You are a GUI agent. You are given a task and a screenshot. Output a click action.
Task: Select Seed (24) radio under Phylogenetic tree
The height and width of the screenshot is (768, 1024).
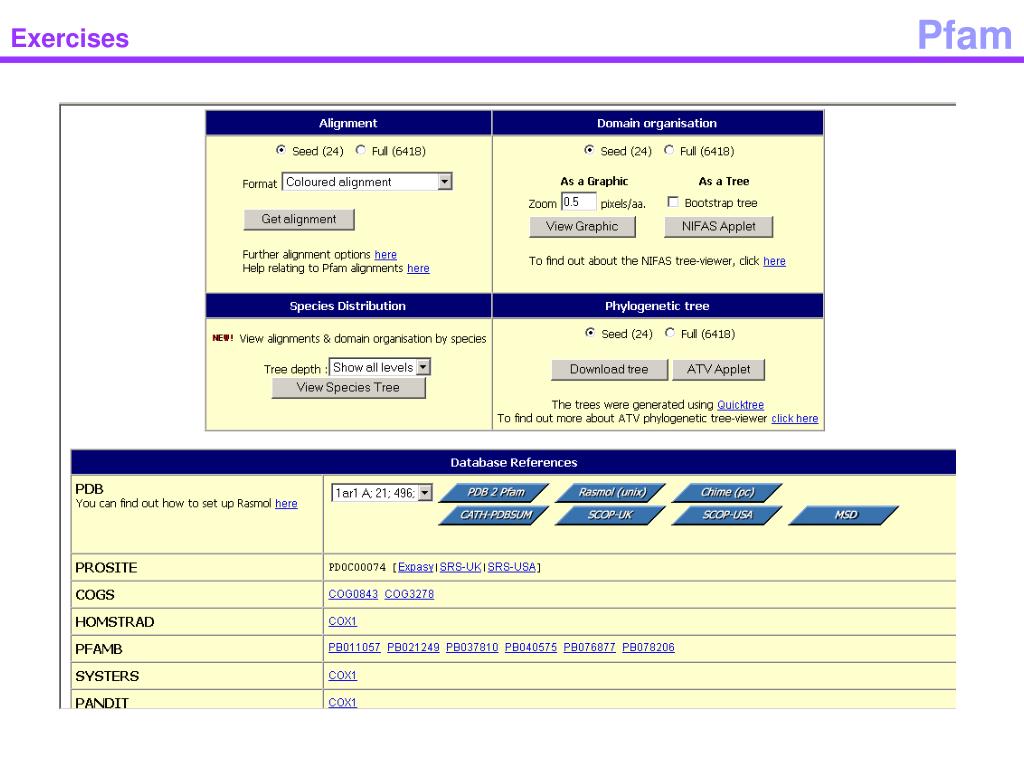(x=590, y=333)
